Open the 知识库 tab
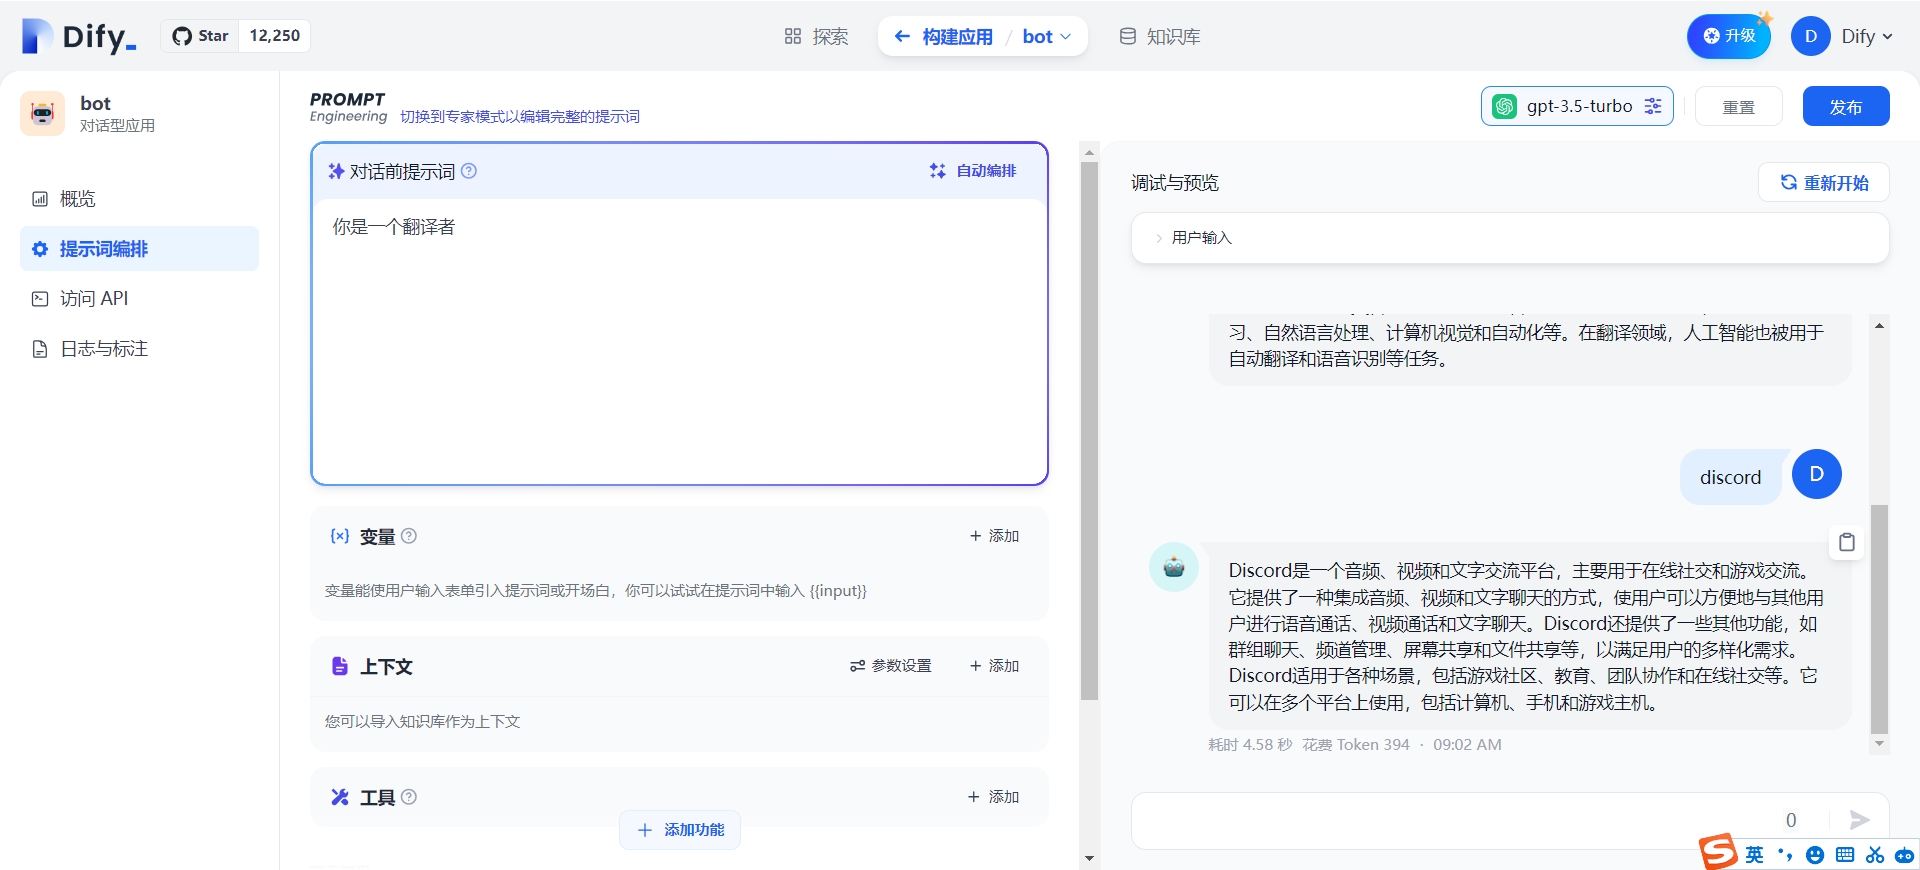 1160,37
